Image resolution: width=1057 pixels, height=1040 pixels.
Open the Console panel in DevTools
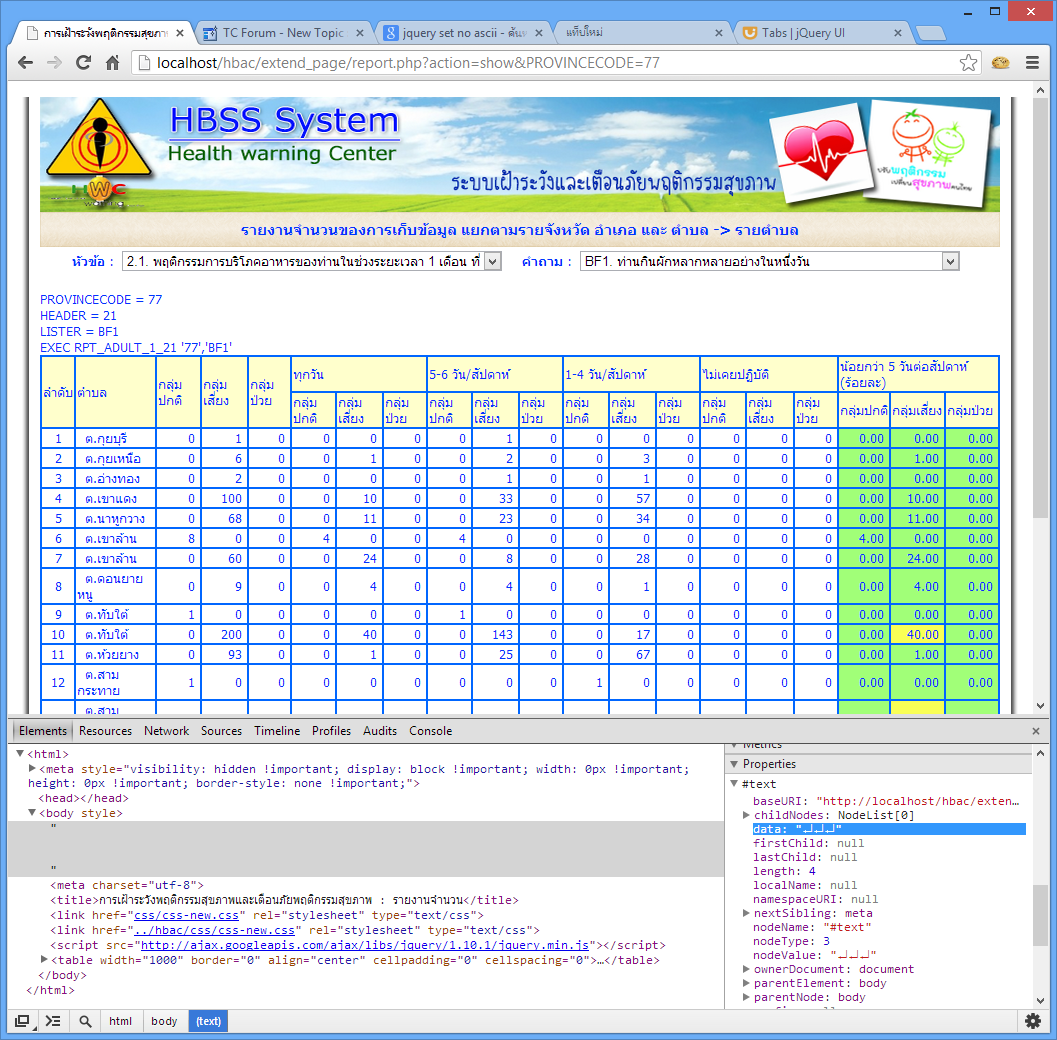430,731
